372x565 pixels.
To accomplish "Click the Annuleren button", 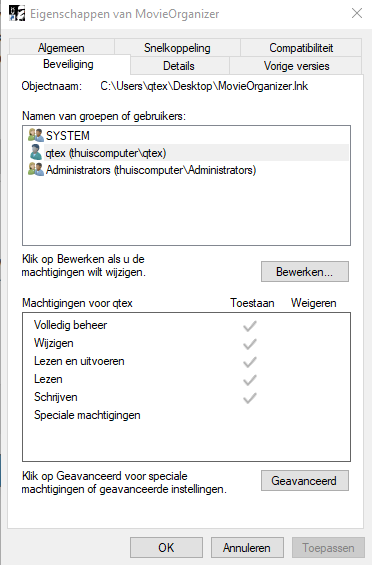I will [x=247, y=548].
